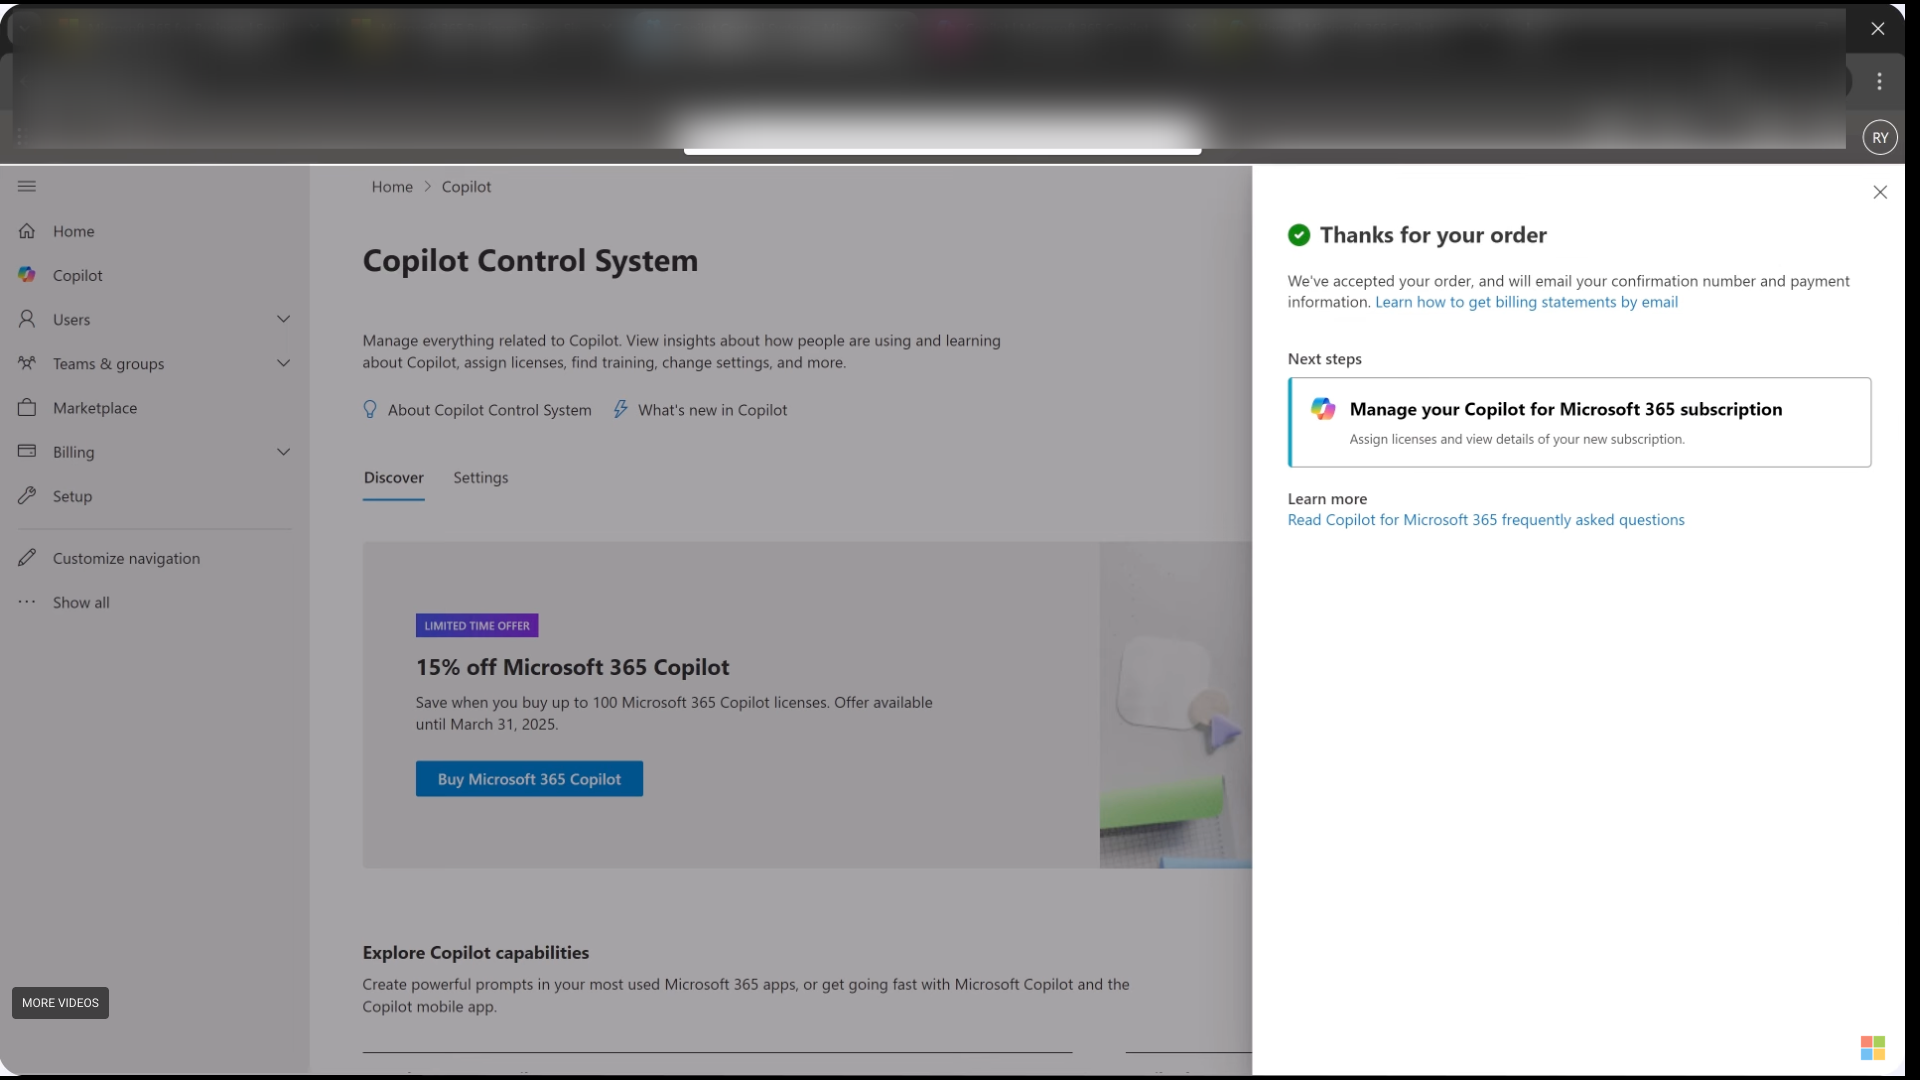Switch to the Settings tab

coord(480,478)
